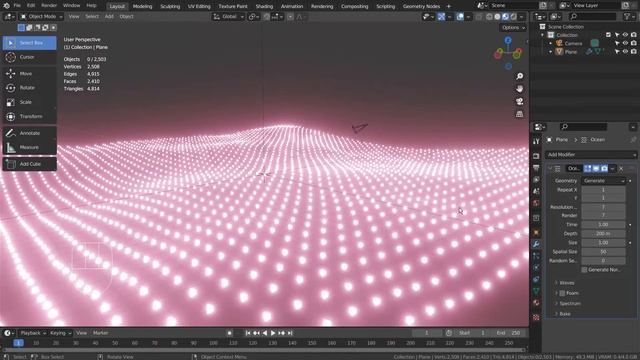Image resolution: width=640 pixels, height=360 pixels.
Task: Click the Time value field
Action: [603, 225]
